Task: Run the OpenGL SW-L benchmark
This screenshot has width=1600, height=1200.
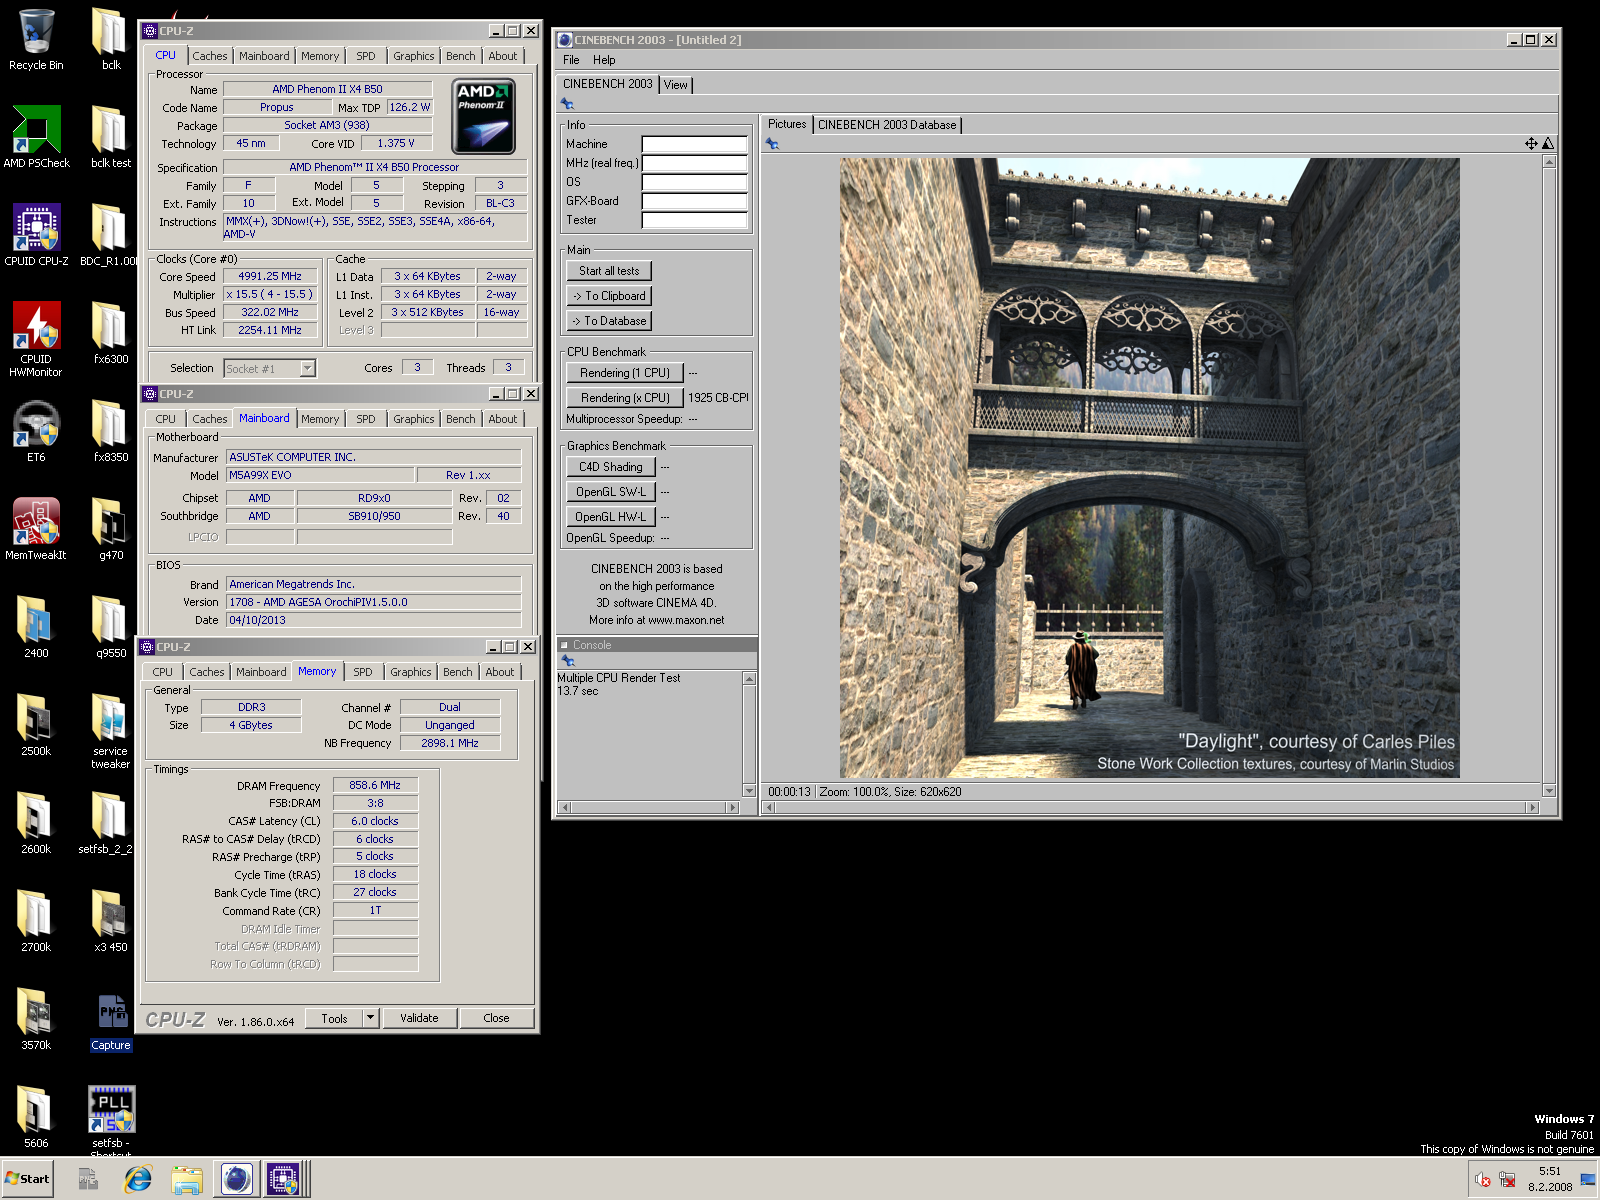Action: (611, 492)
